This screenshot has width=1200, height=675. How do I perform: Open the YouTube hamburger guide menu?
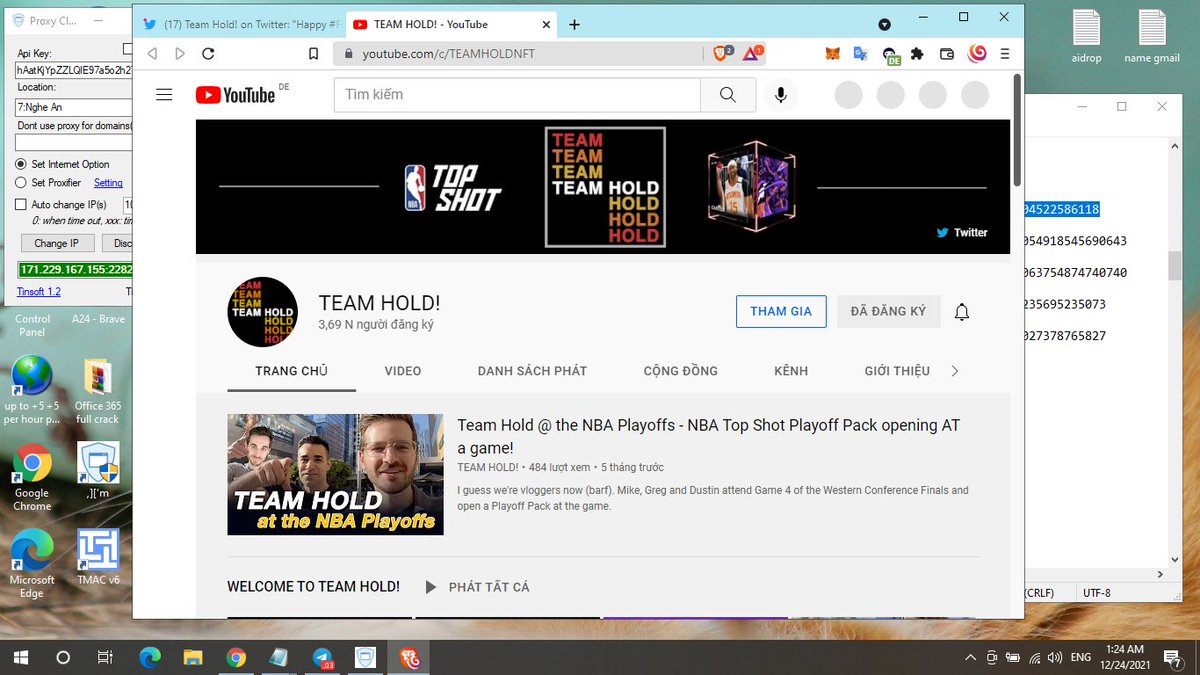point(165,95)
